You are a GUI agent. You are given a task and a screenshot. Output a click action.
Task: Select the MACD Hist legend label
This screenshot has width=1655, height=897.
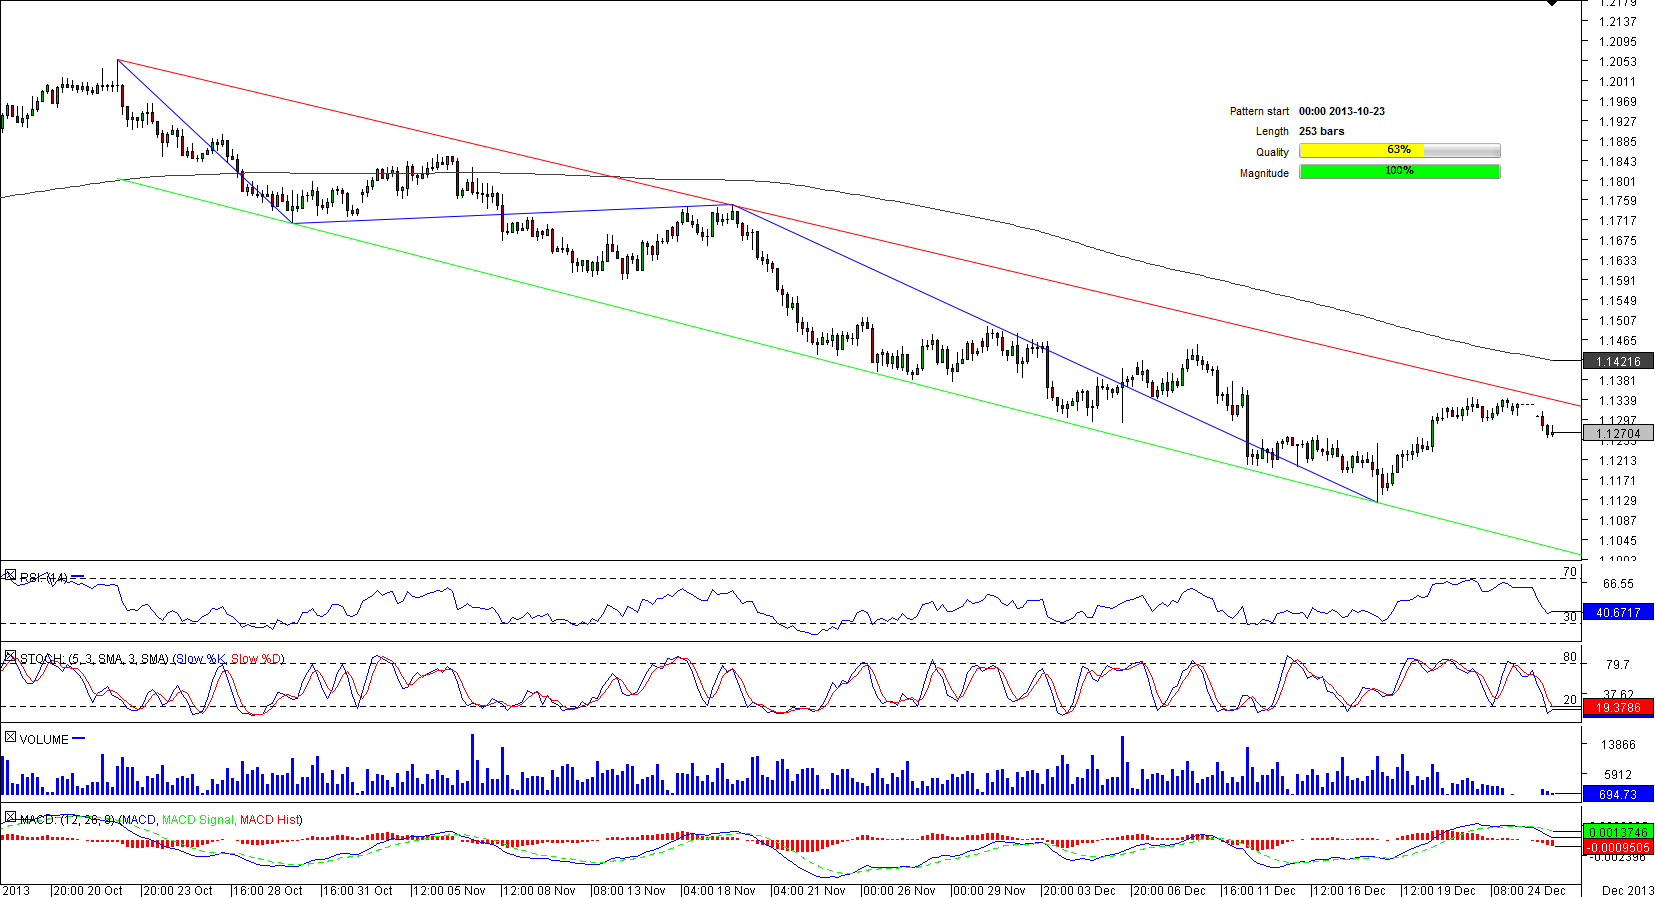[269, 820]
